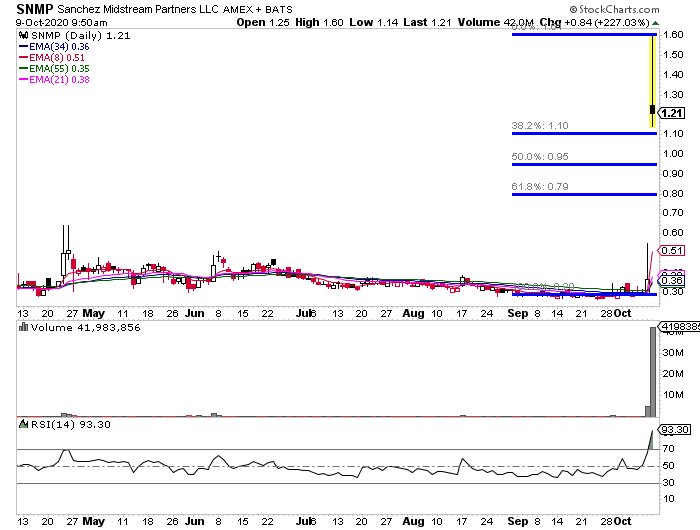Click the Open 1.25 value in header
Viewport: 700px width, 530px height.
pyautogui.click(x=263, y=22)
